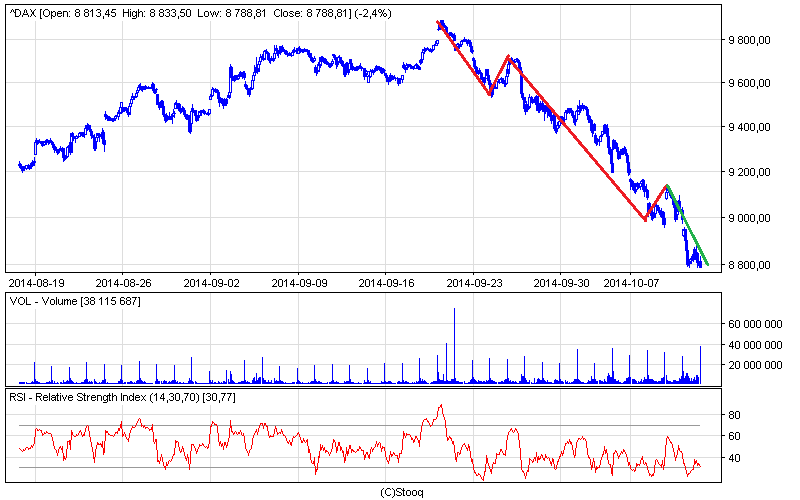The width and height of the screenshot is (800, 500).
Task: Click the RSI Relative Strength Index title
Action: point(122,397)
